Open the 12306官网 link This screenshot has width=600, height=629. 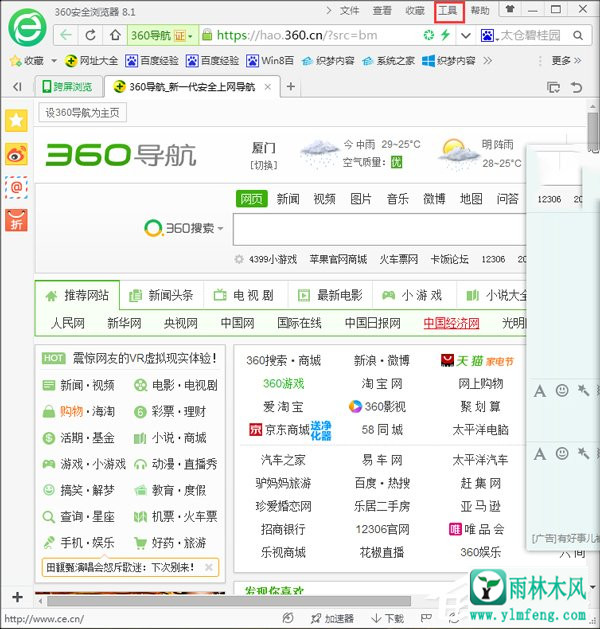[x=382, y=530]
